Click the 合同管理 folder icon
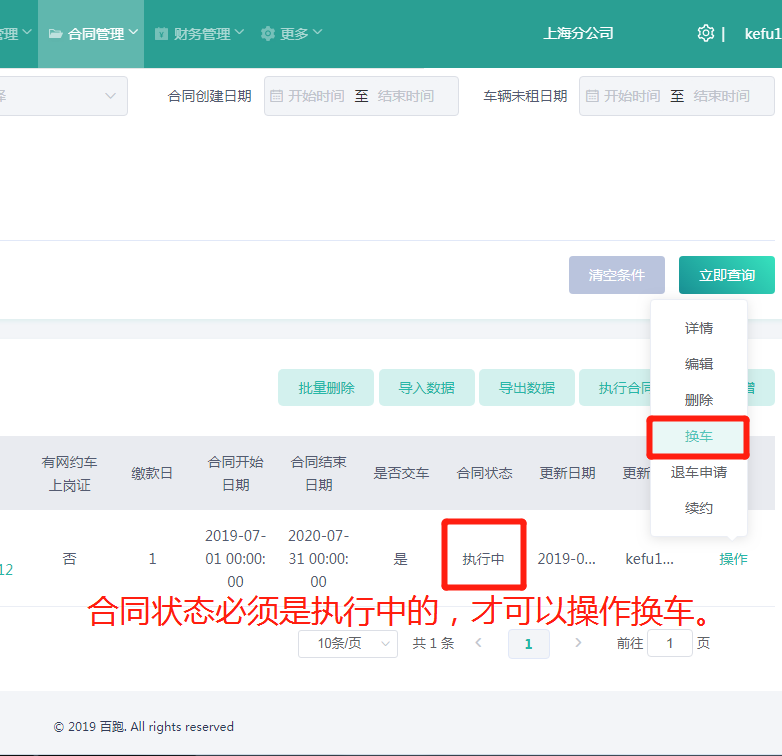Image resolution: width=782 pixels, height=756 pixels. click(x=55, y=34)
